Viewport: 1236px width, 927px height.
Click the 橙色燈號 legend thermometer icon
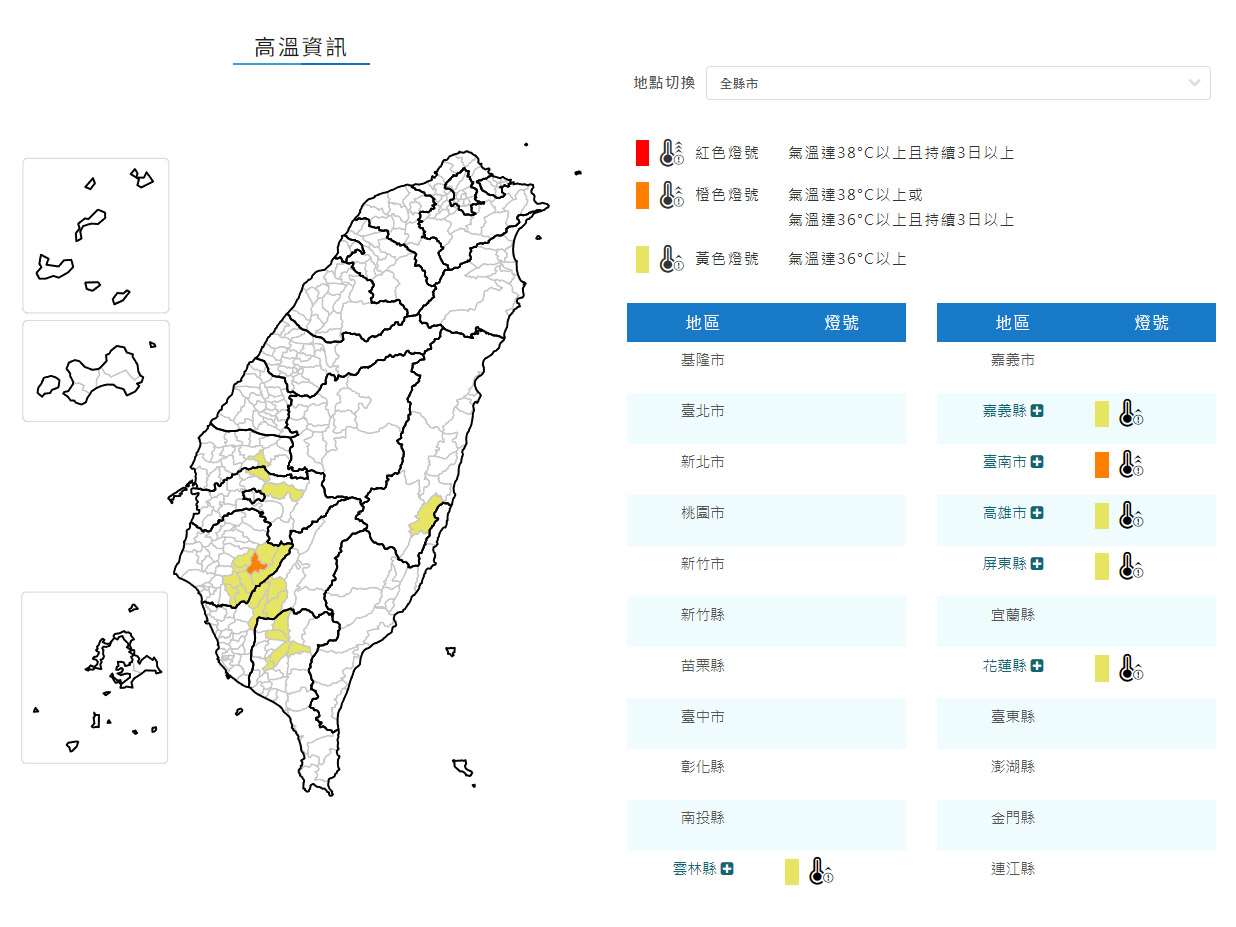(672, 195)
